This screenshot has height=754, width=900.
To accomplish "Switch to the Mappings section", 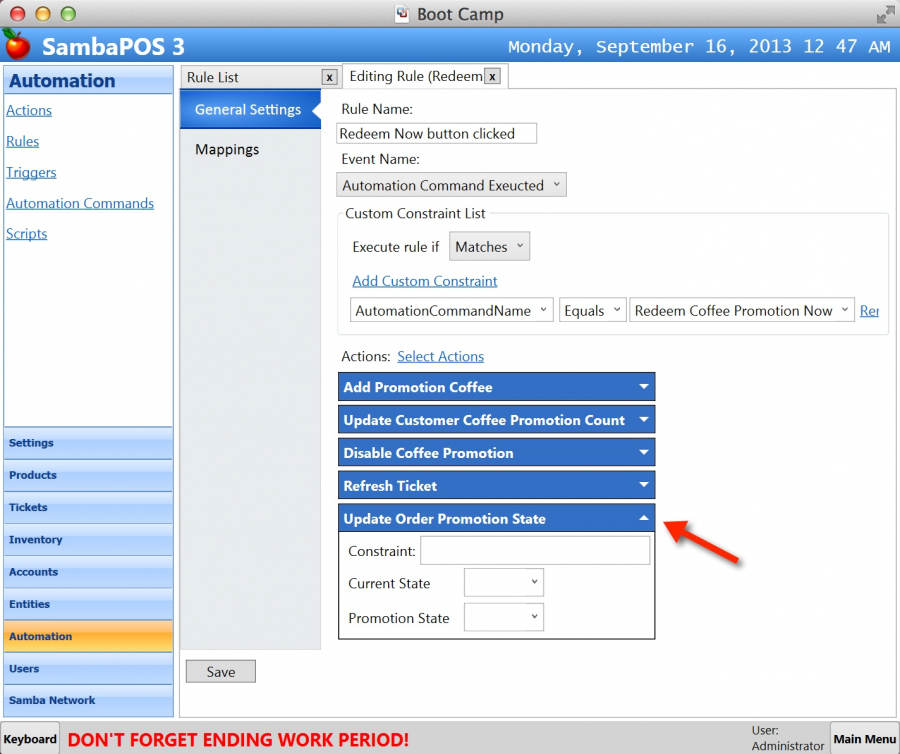I will [x=227, y=149].
